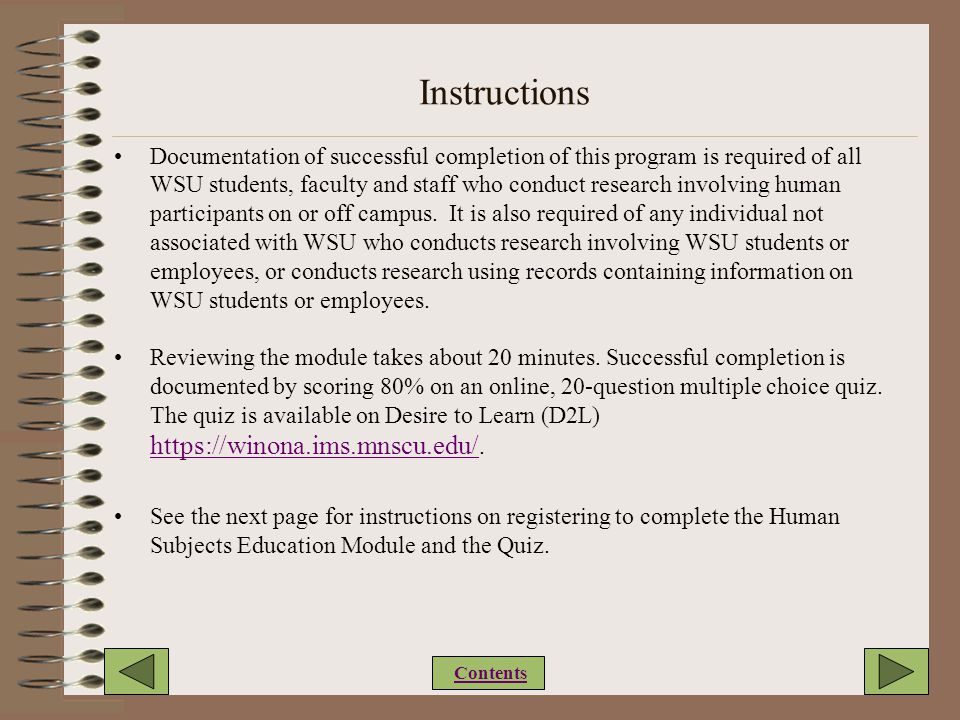Viewport: 960px width, 720px height.
Task: Click "WSU students or employees." closing line
Action: [x=290, y=301]
